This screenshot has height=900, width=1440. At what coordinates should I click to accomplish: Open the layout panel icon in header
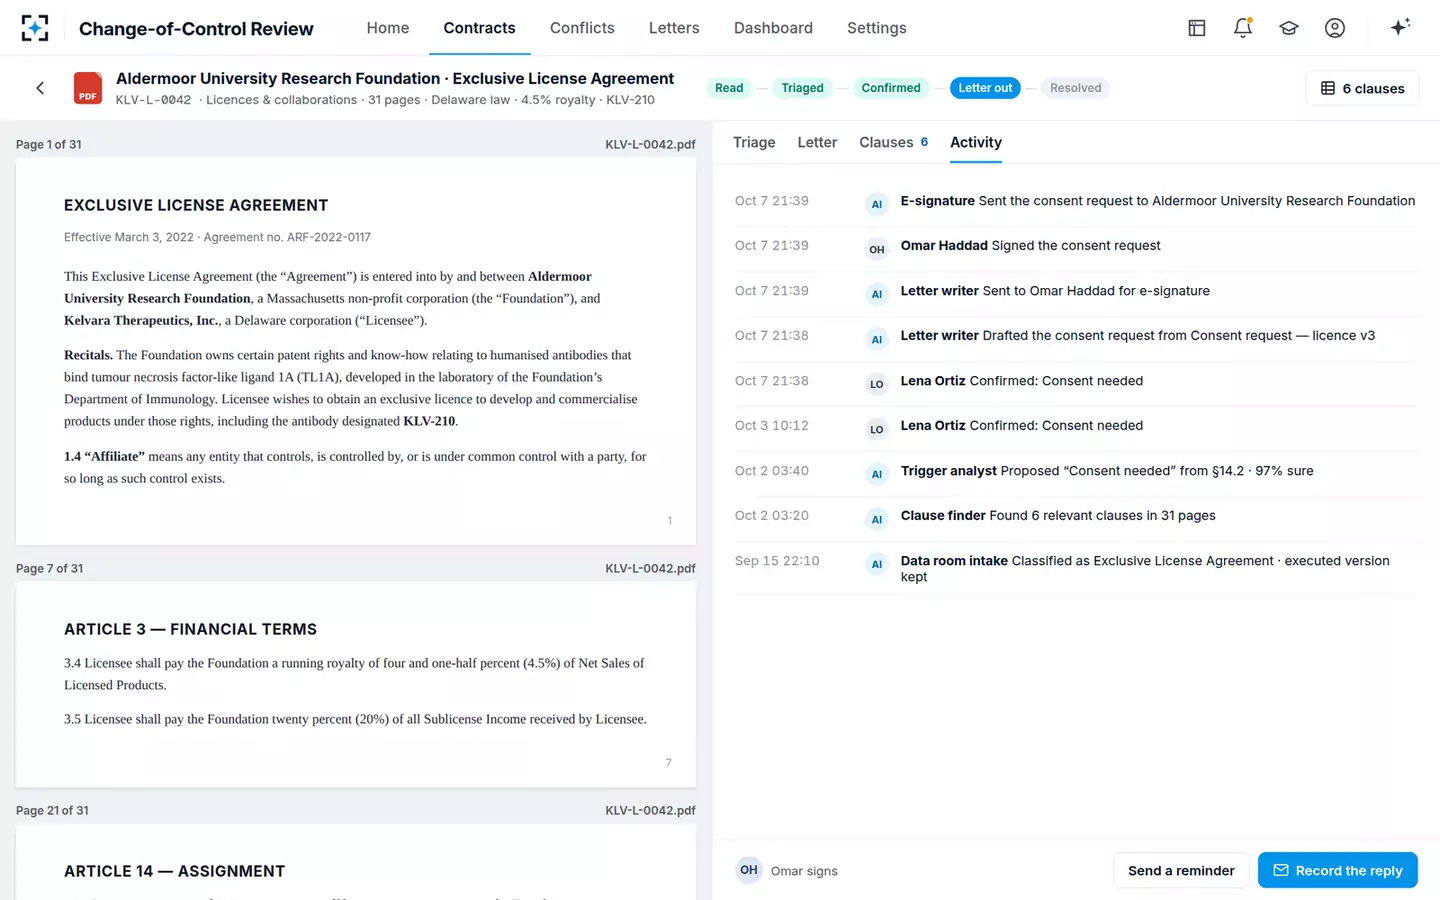click(x=1197, y=28)
